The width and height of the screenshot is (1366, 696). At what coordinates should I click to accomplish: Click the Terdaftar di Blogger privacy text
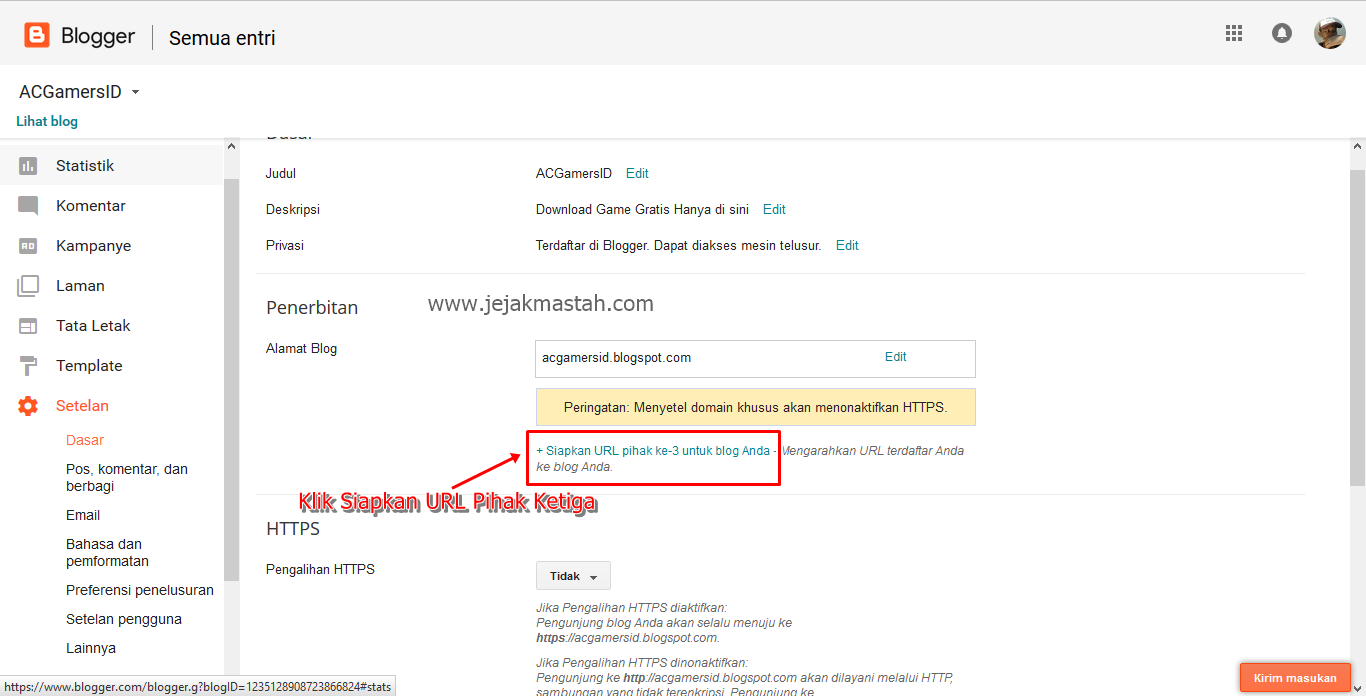point(679,245)
